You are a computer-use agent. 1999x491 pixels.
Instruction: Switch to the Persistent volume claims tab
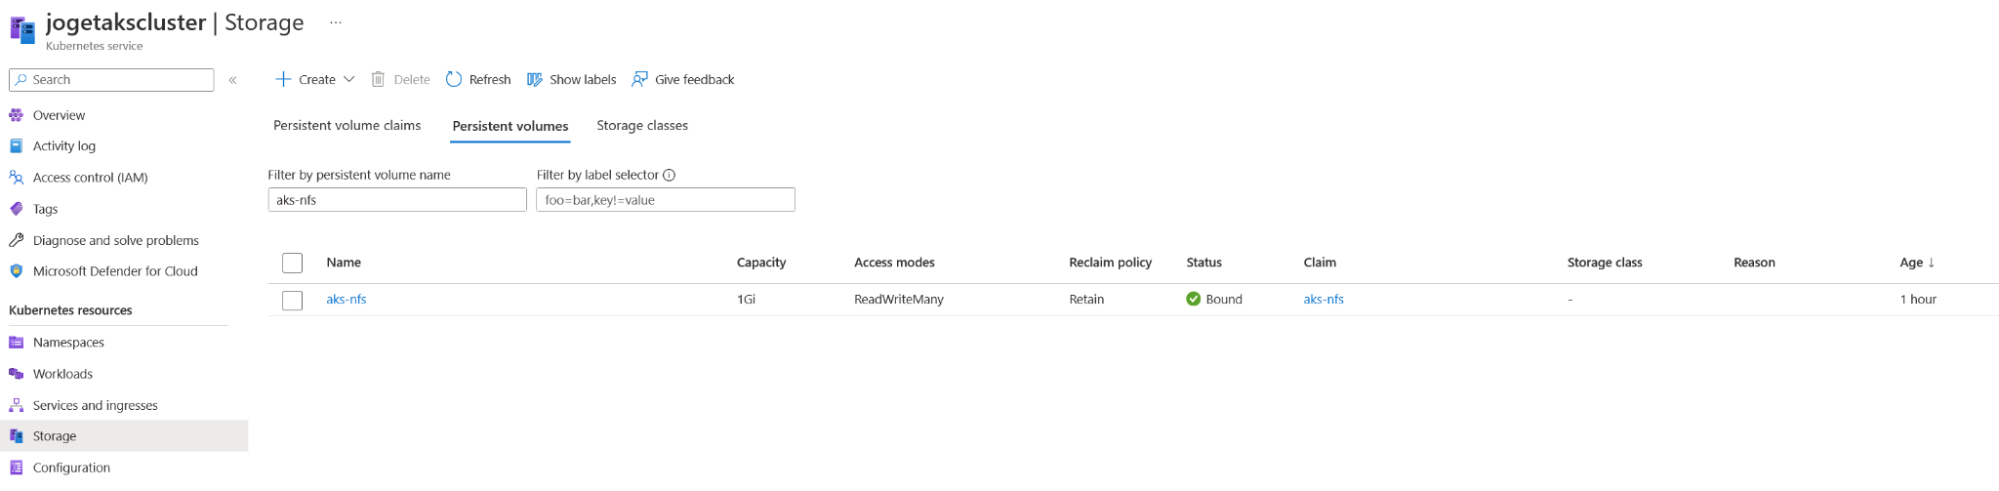[x=347, y=125]
